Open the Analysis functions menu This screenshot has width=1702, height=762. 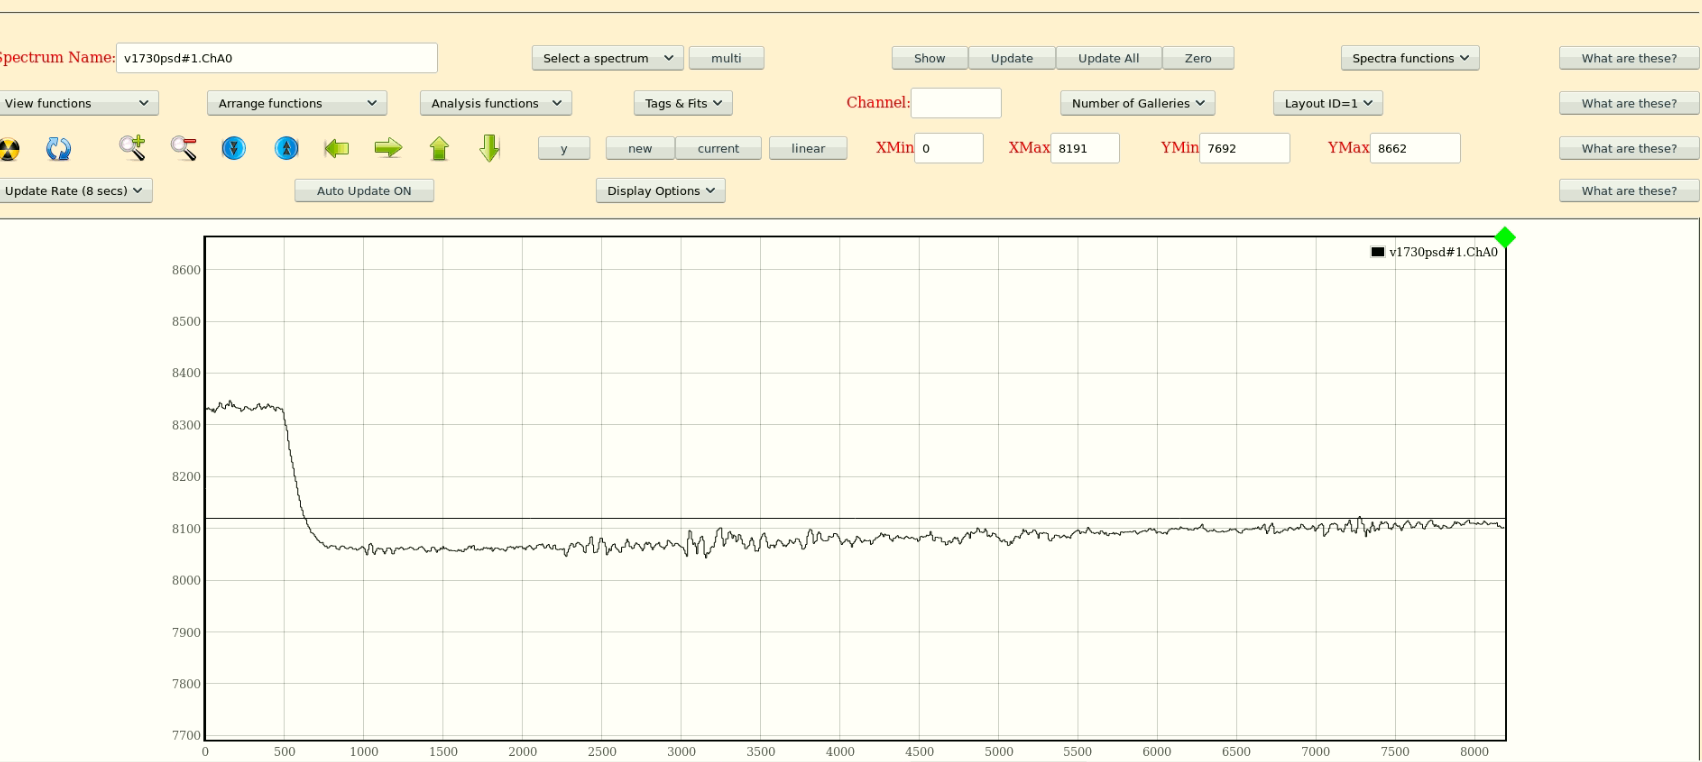(496, 103)
